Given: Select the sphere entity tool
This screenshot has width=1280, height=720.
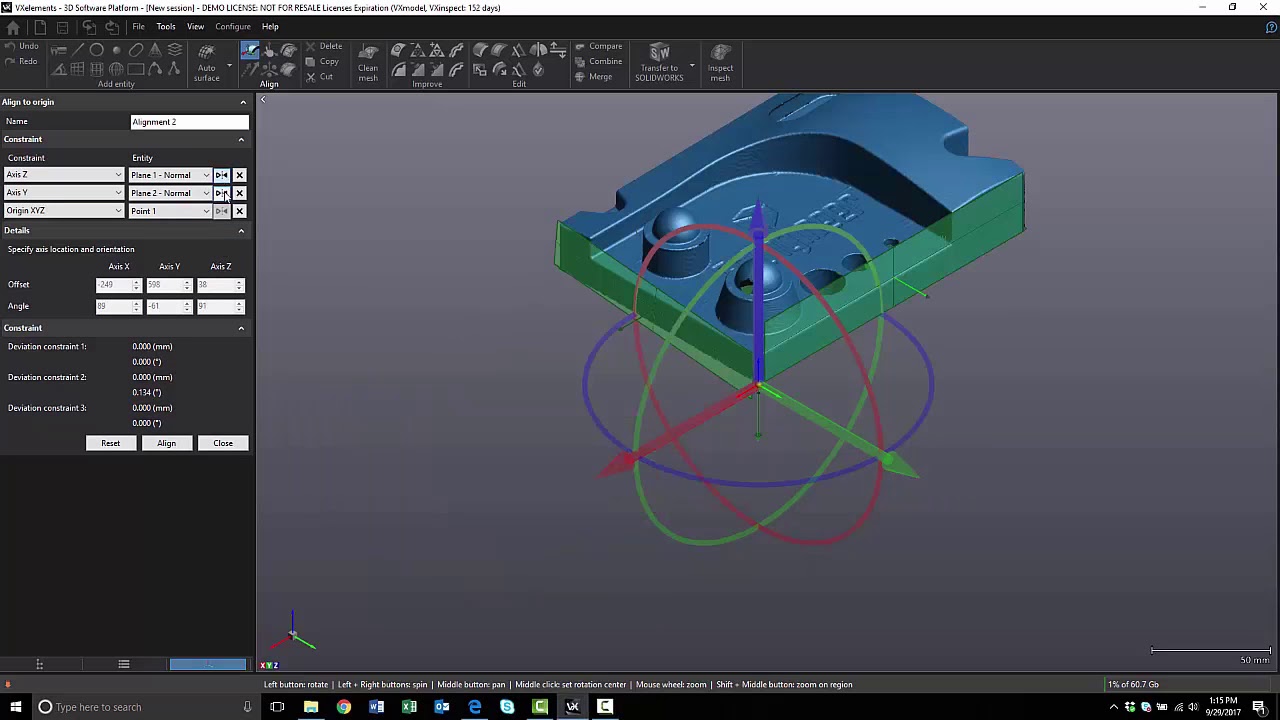Looking at the screenshot, I should click(116, 69).
